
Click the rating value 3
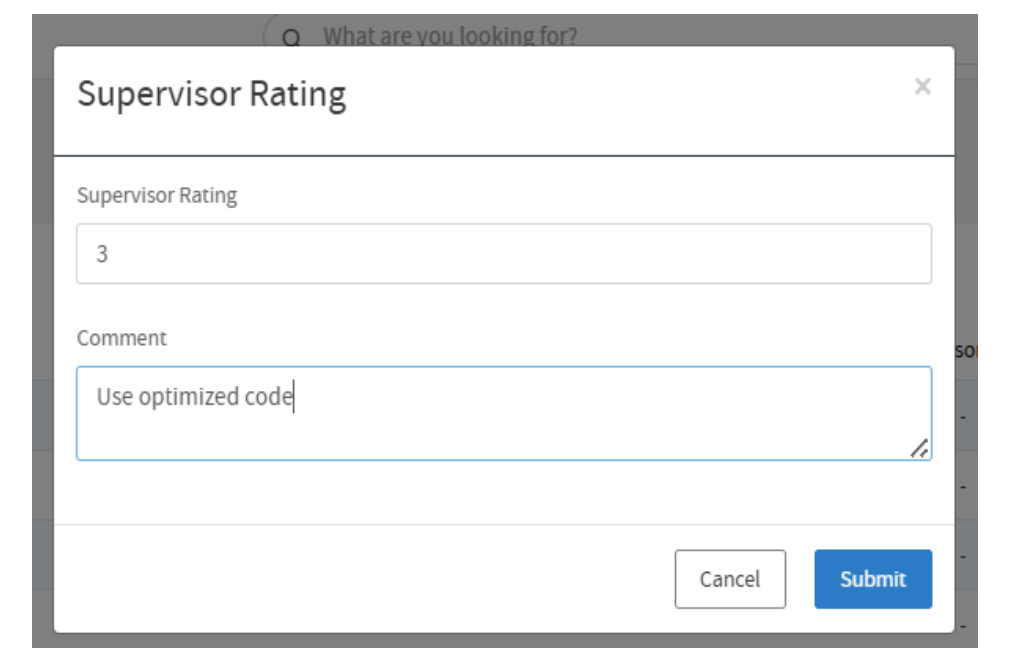[x=102, y=254]
